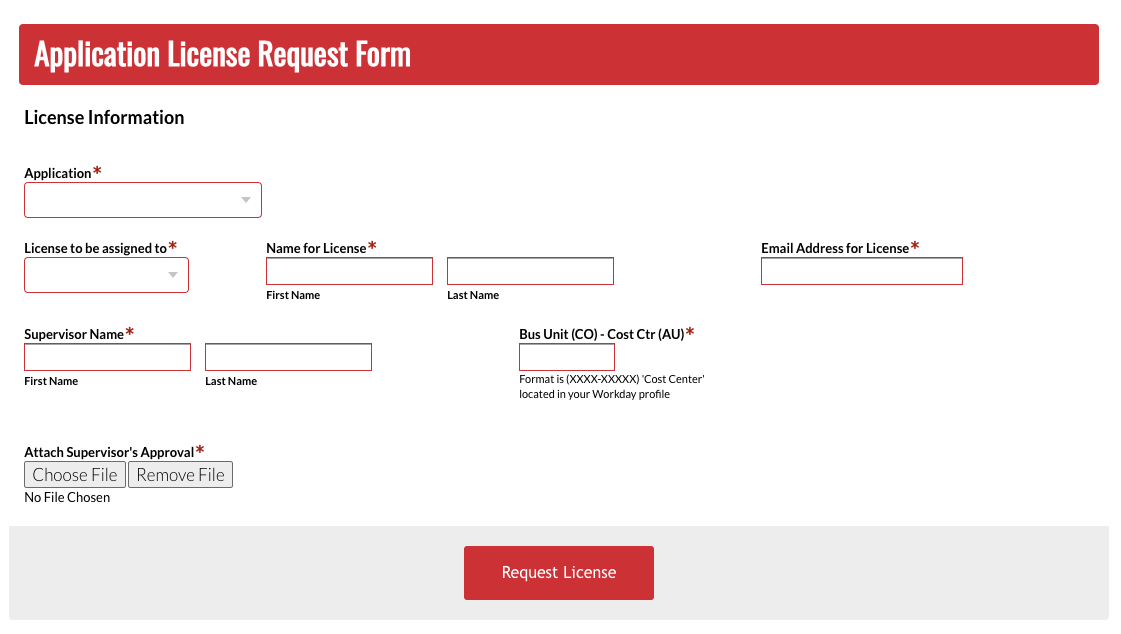Click the Application License Request Form header
This screenshot has height=634, width=1121.
(222, 54)
